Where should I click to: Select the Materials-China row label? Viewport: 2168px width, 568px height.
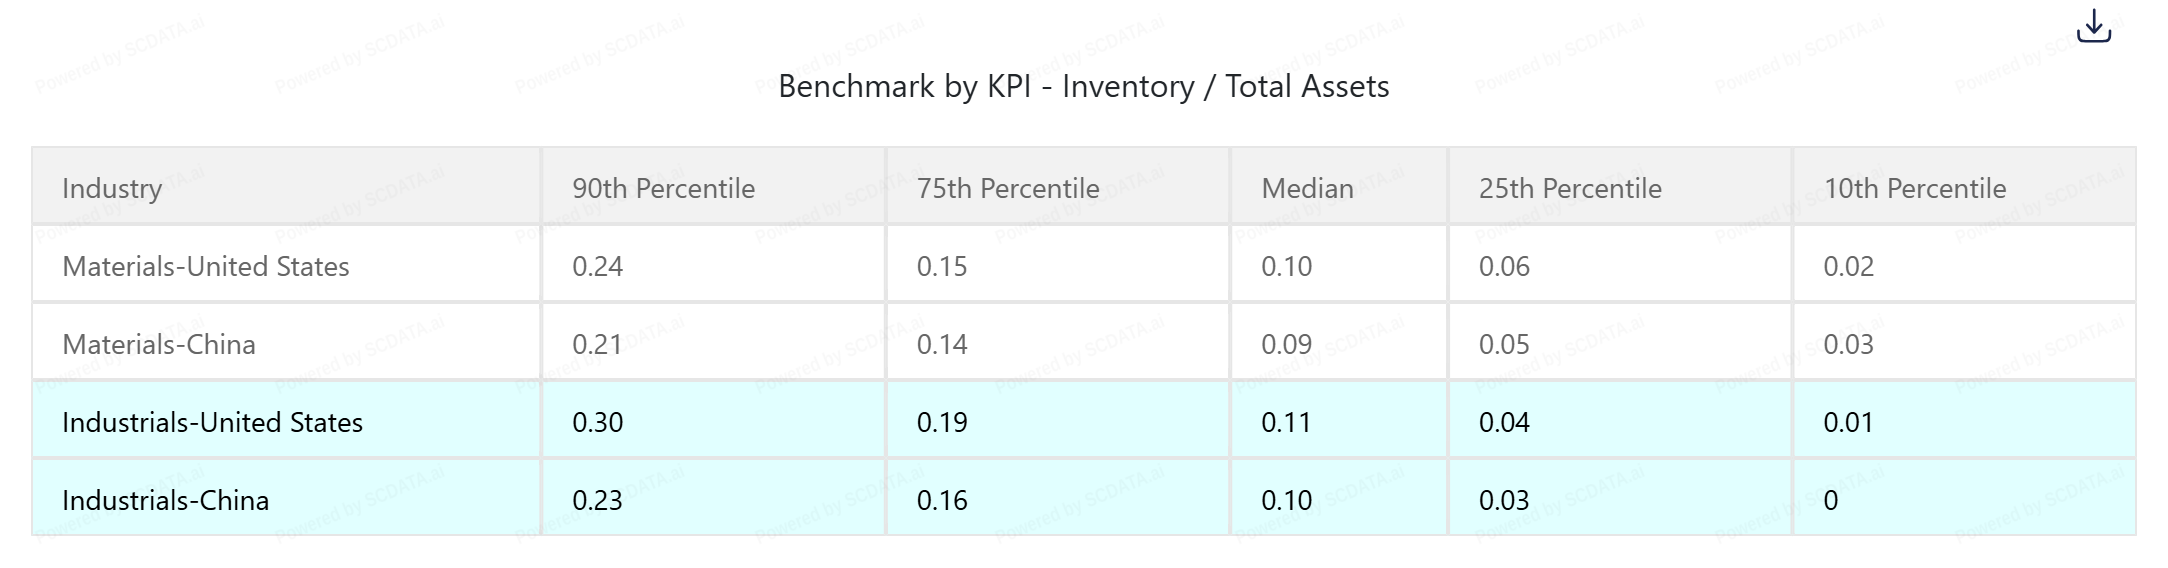[x=159, y=344]
